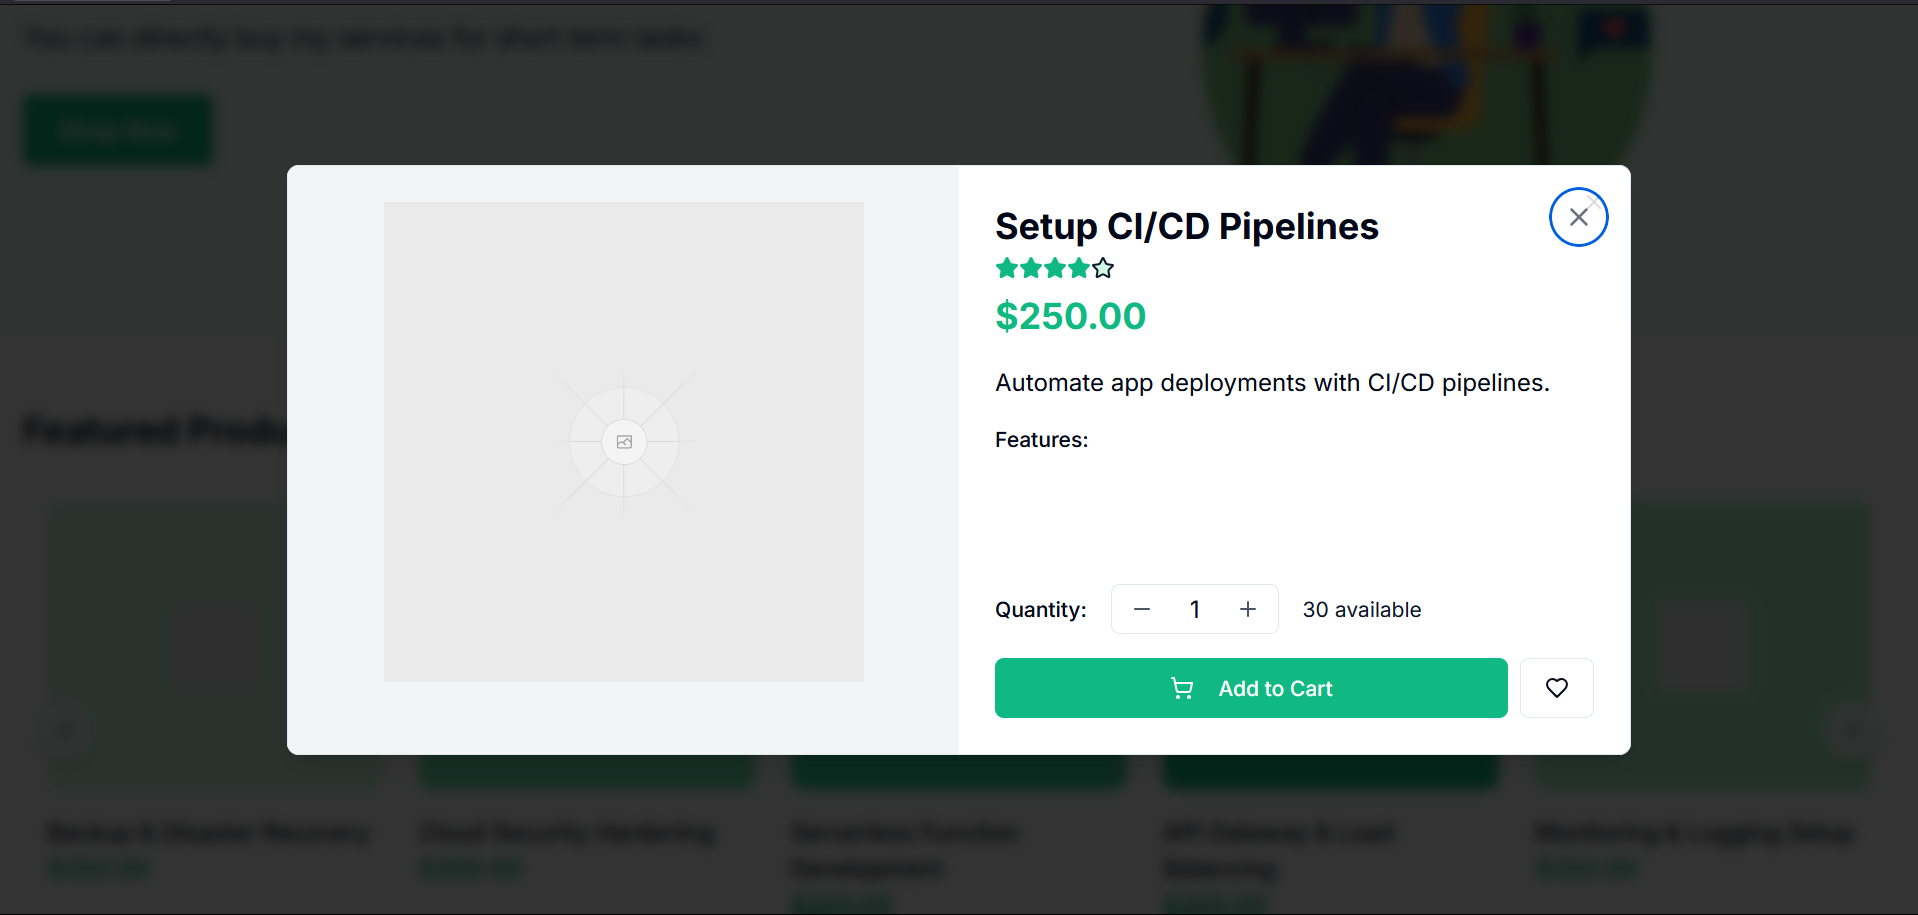Viewport: 1918px width, 915px height.
Task: Click the $250.00 price text
Action: 1070,316
